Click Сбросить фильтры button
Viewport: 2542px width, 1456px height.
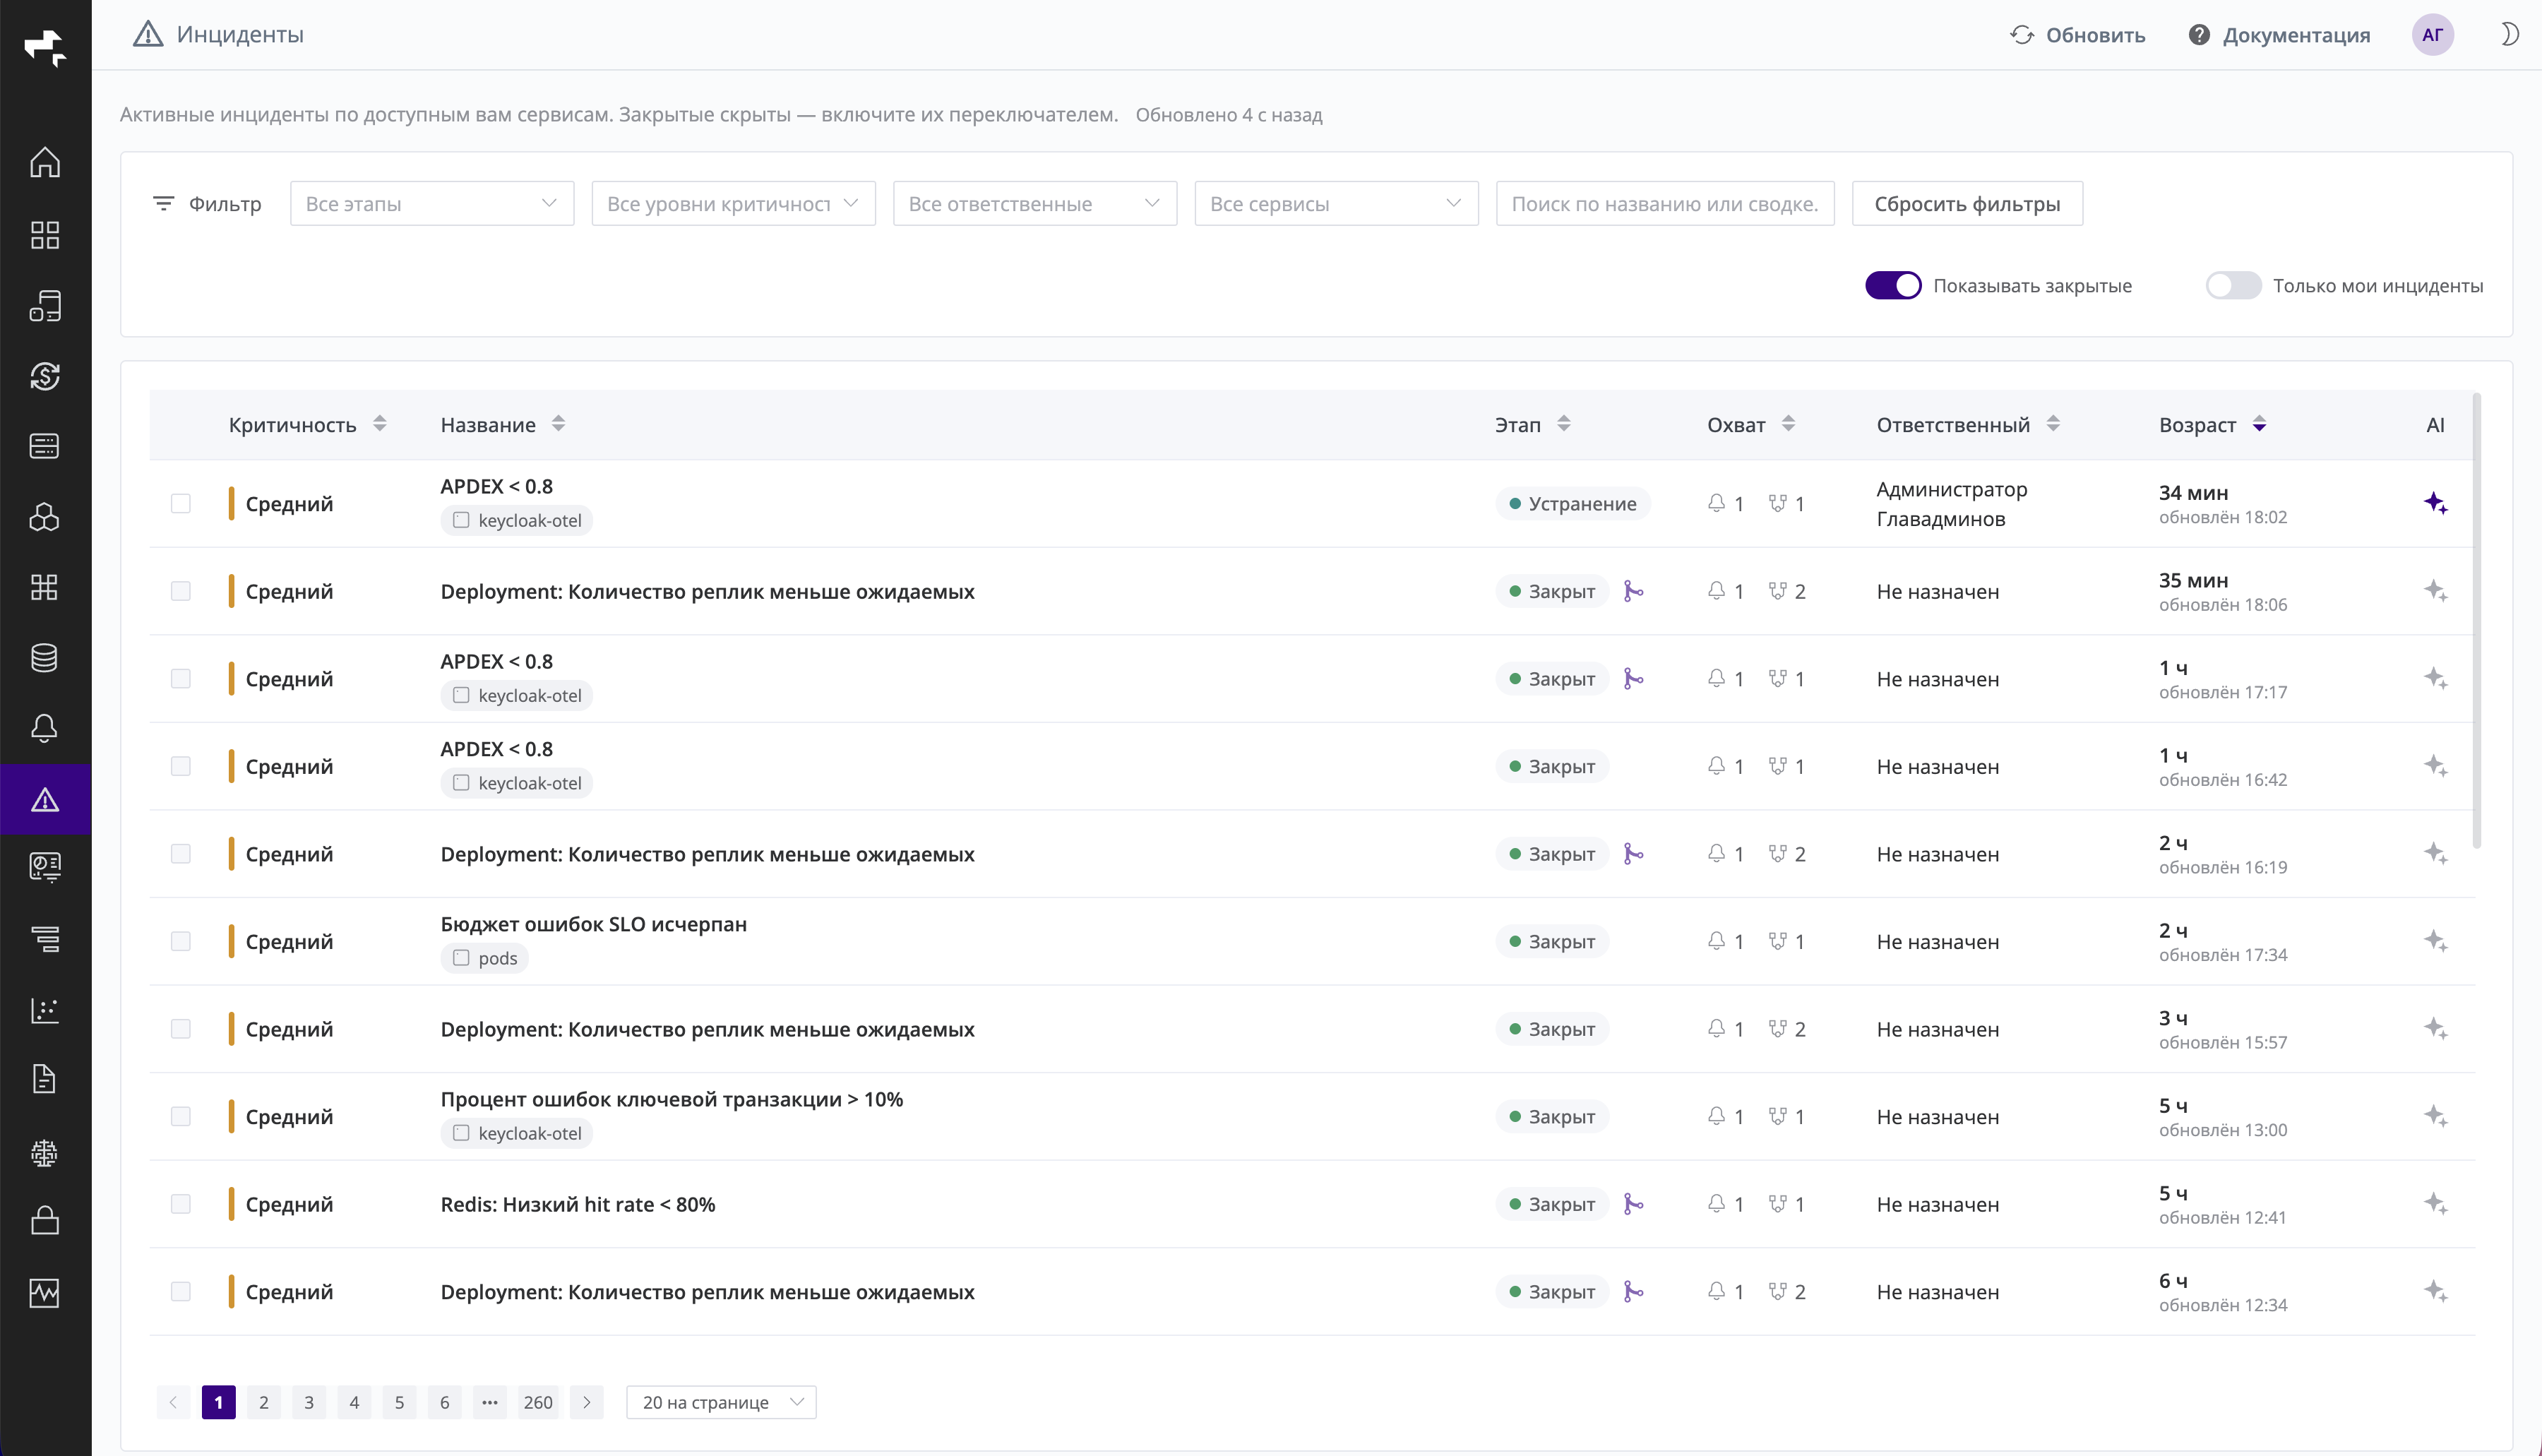1967,204
